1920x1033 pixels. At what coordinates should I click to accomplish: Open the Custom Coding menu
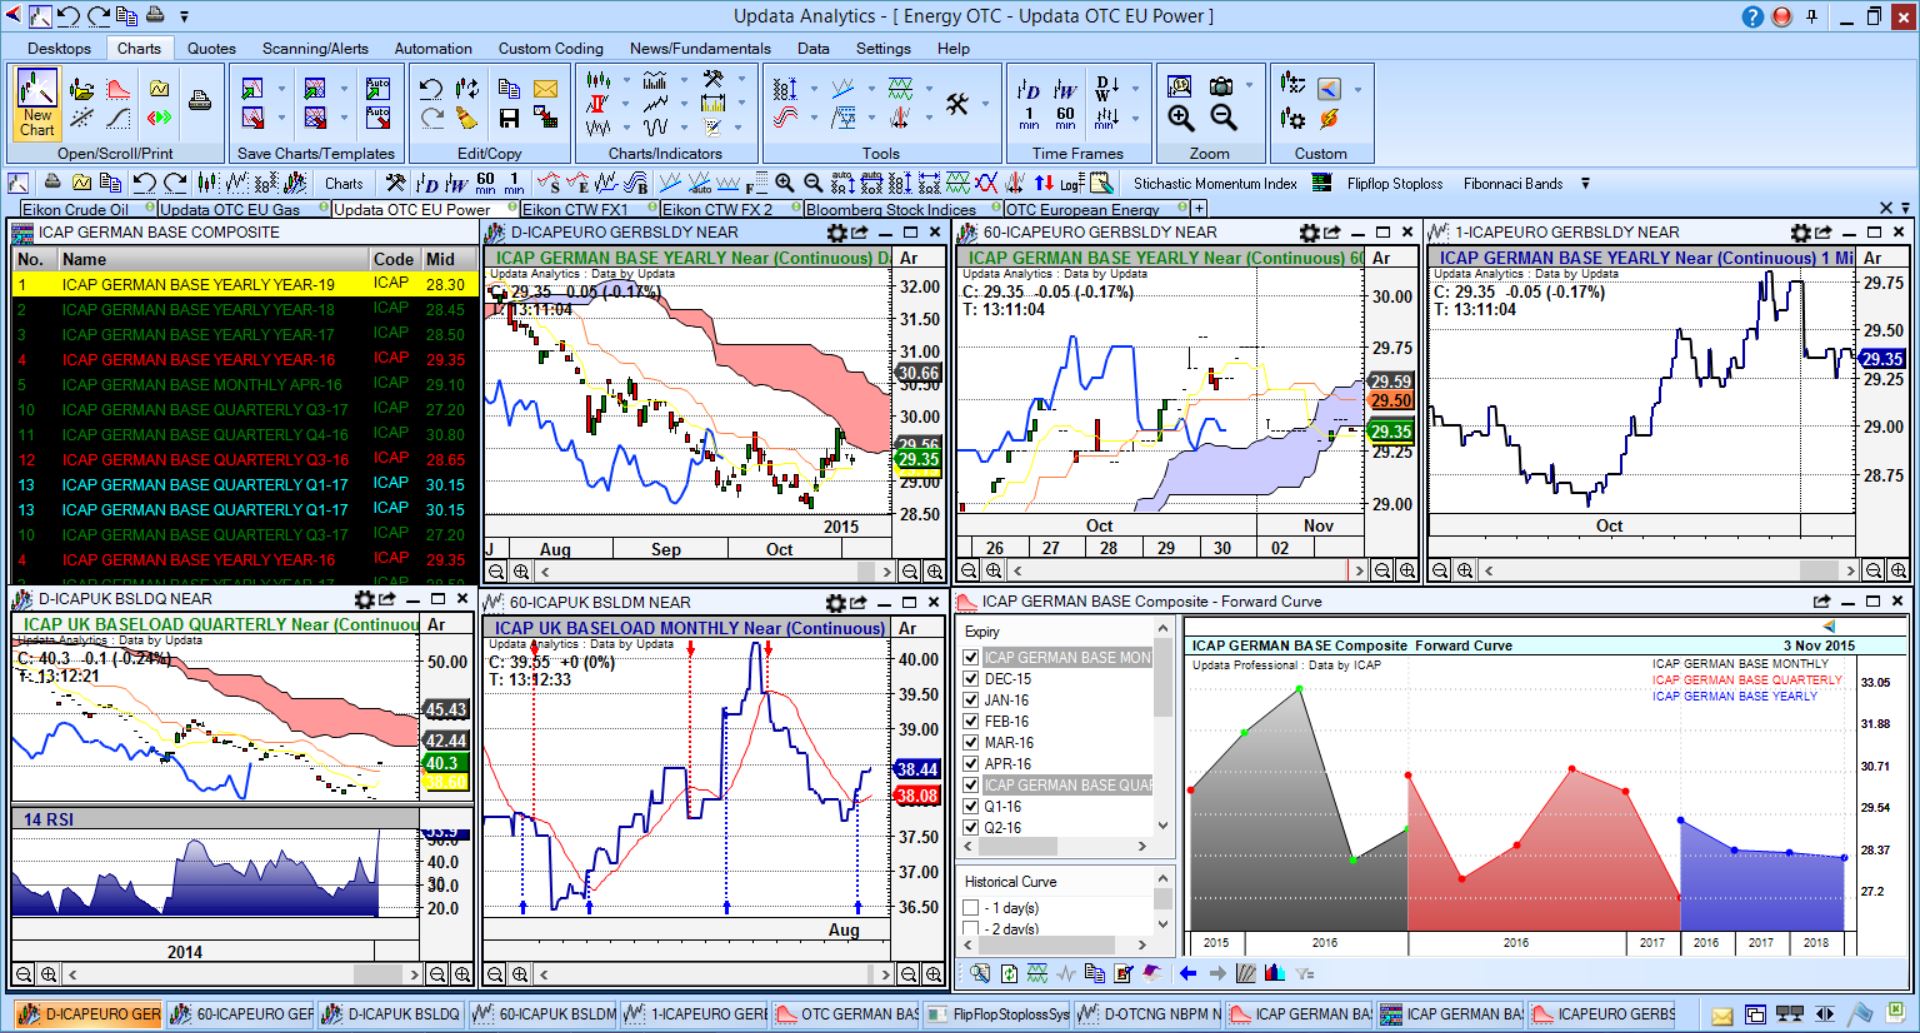(x=551, y=48)
